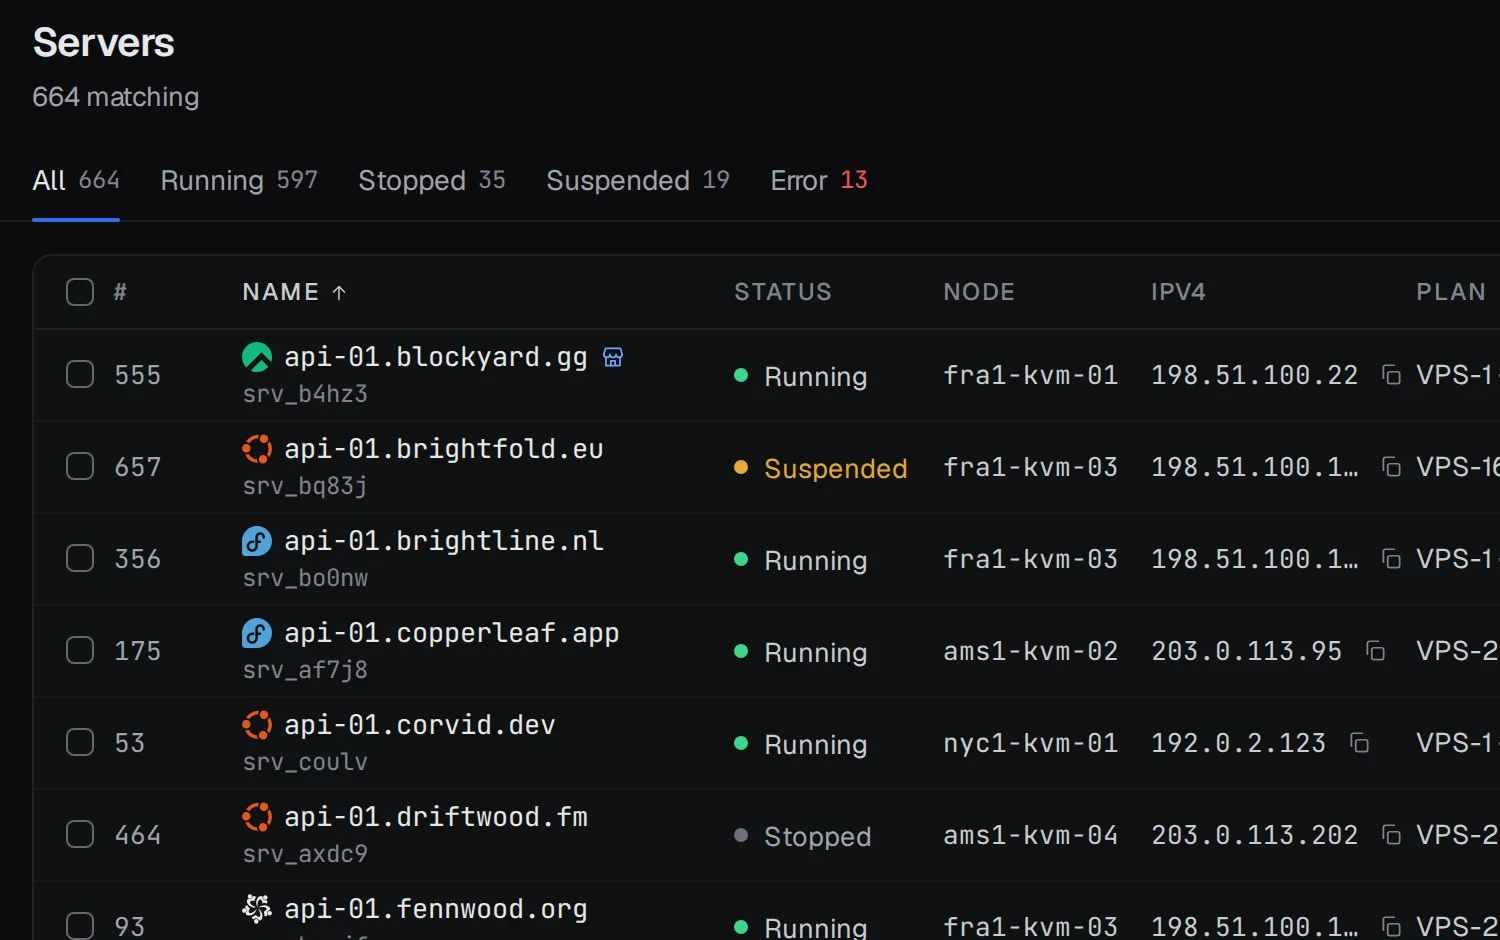Screen dimensions: 1500x940
Task: Click the Stopped status of driftwood.fm
Action: [x=803, y=836]
